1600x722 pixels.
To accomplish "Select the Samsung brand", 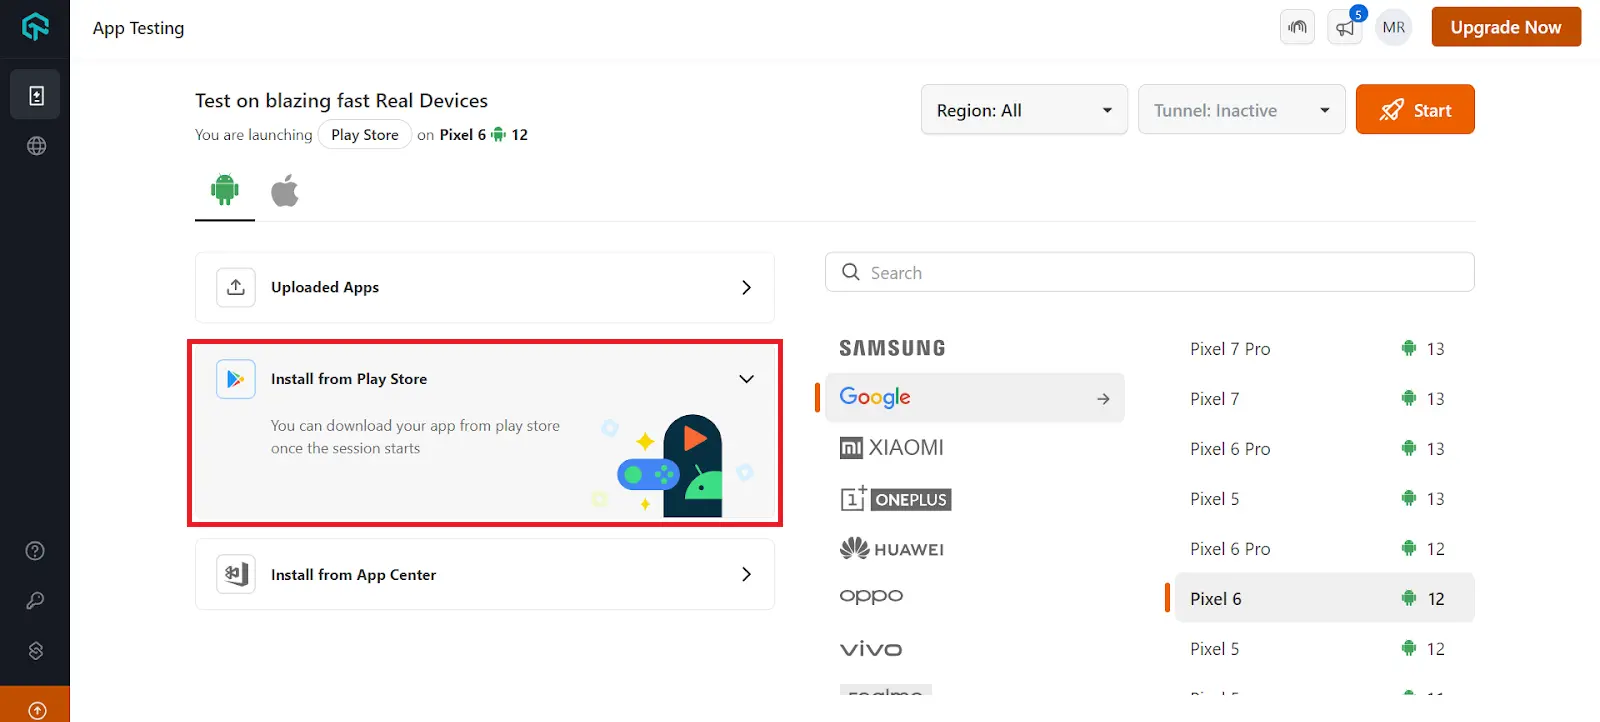I will 892,348.
